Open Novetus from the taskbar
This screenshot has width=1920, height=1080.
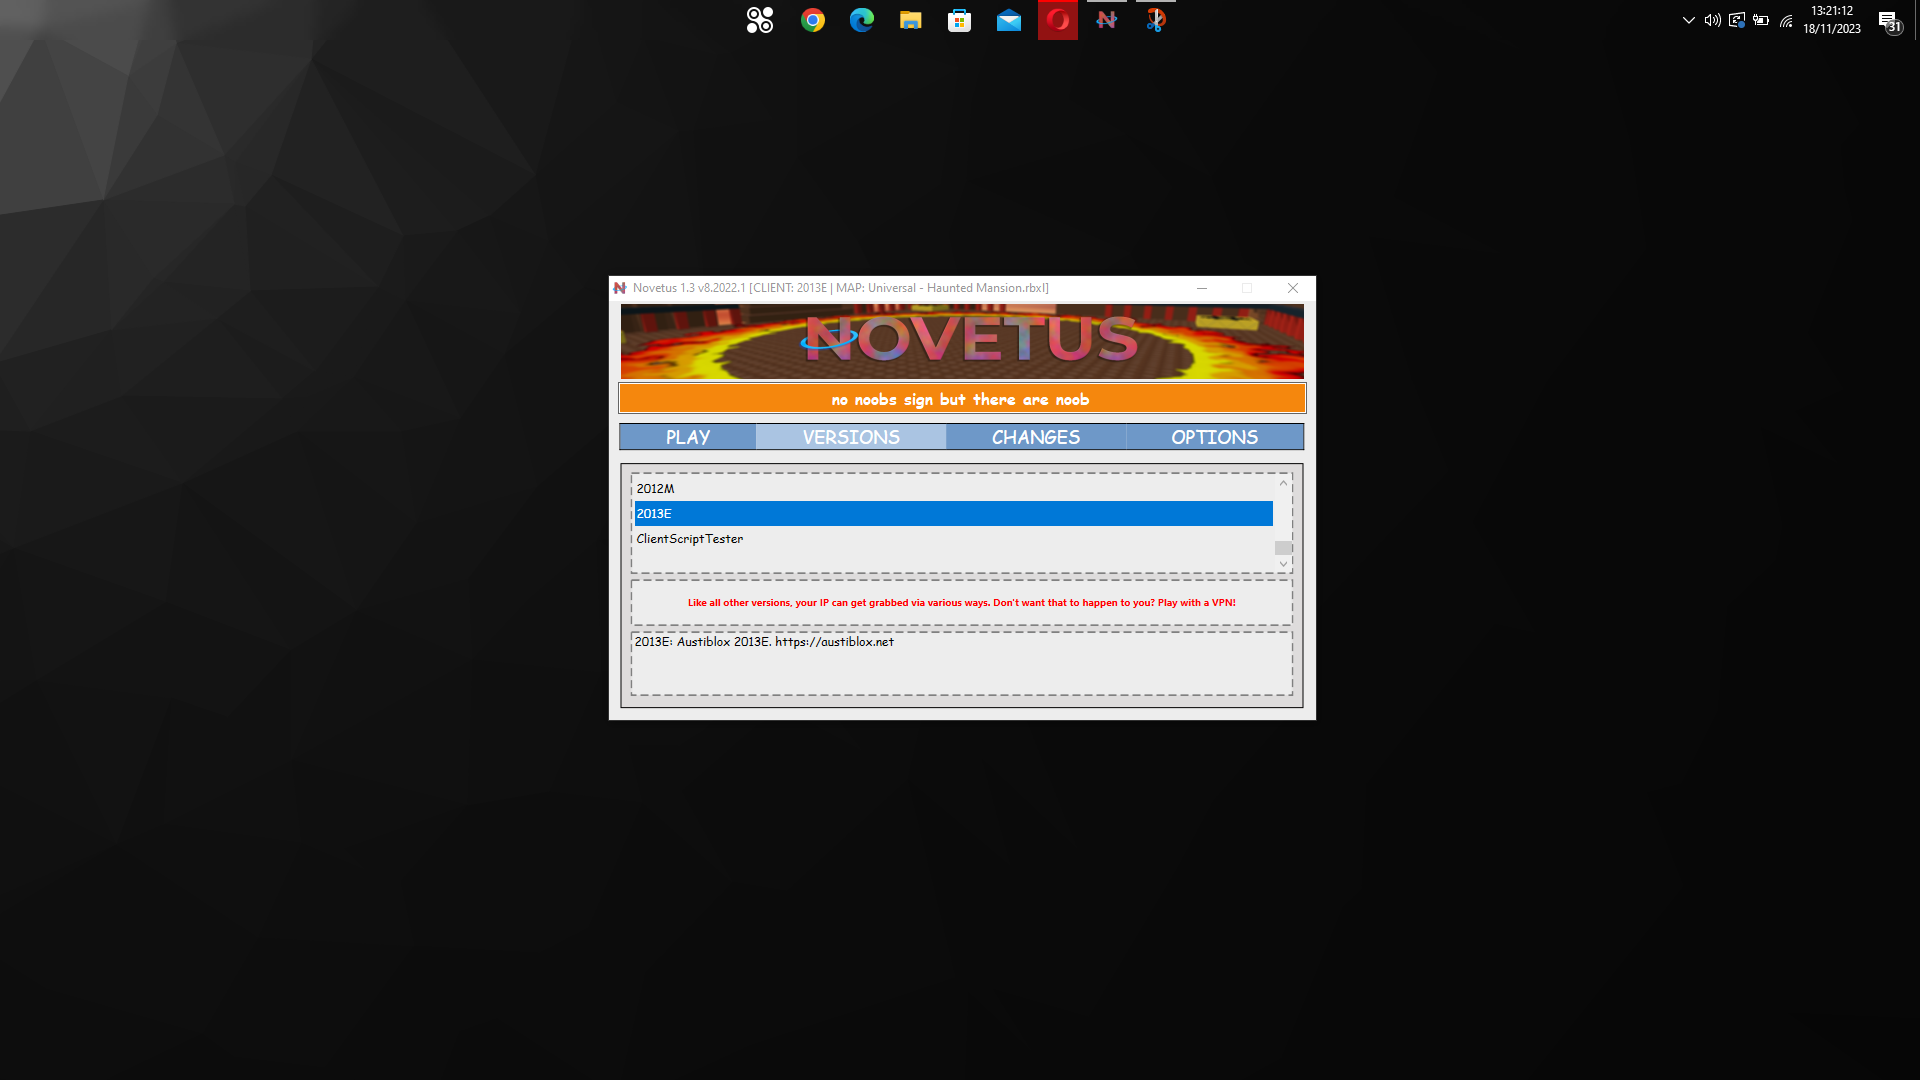(1106, 20)
